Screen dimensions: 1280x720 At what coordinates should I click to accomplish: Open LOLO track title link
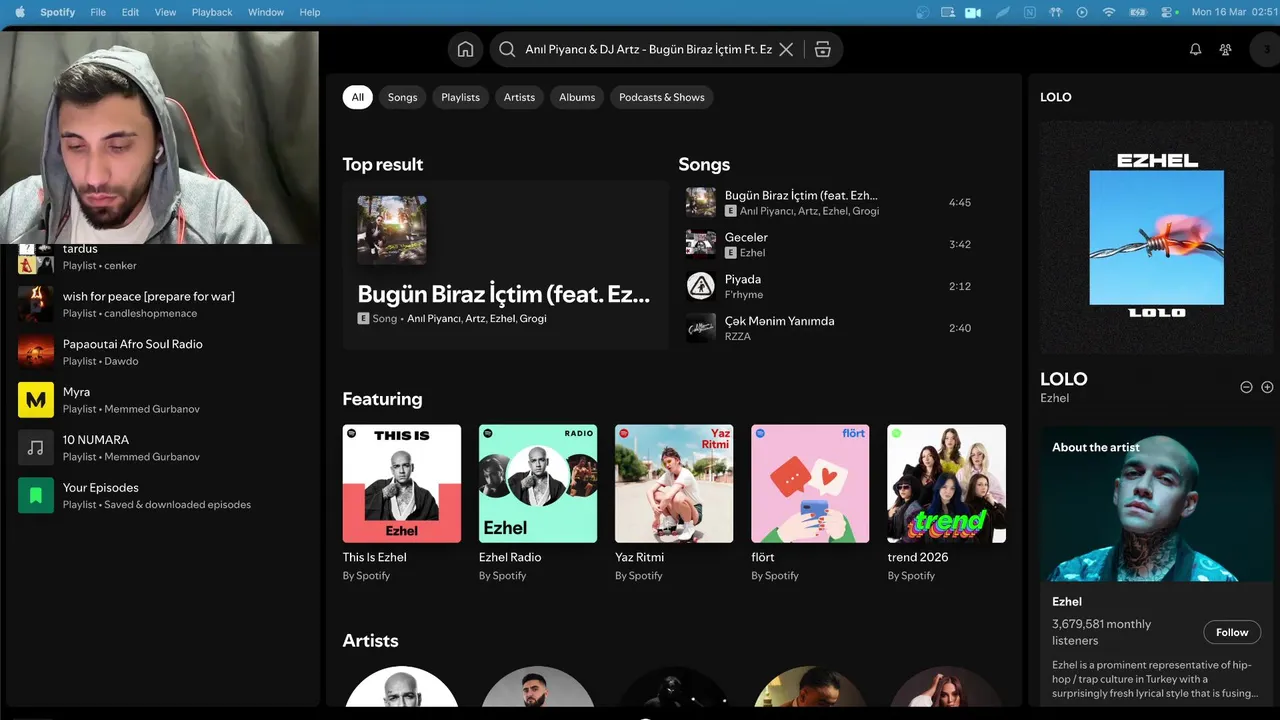pos(1064,379)
